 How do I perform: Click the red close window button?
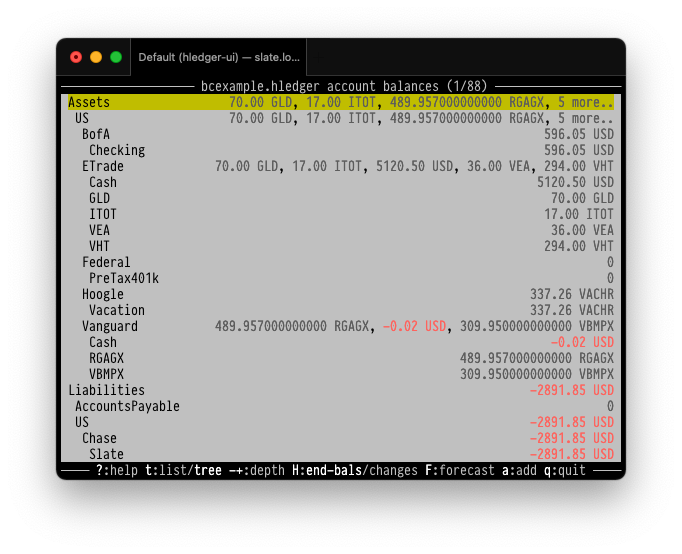point(76,57)
